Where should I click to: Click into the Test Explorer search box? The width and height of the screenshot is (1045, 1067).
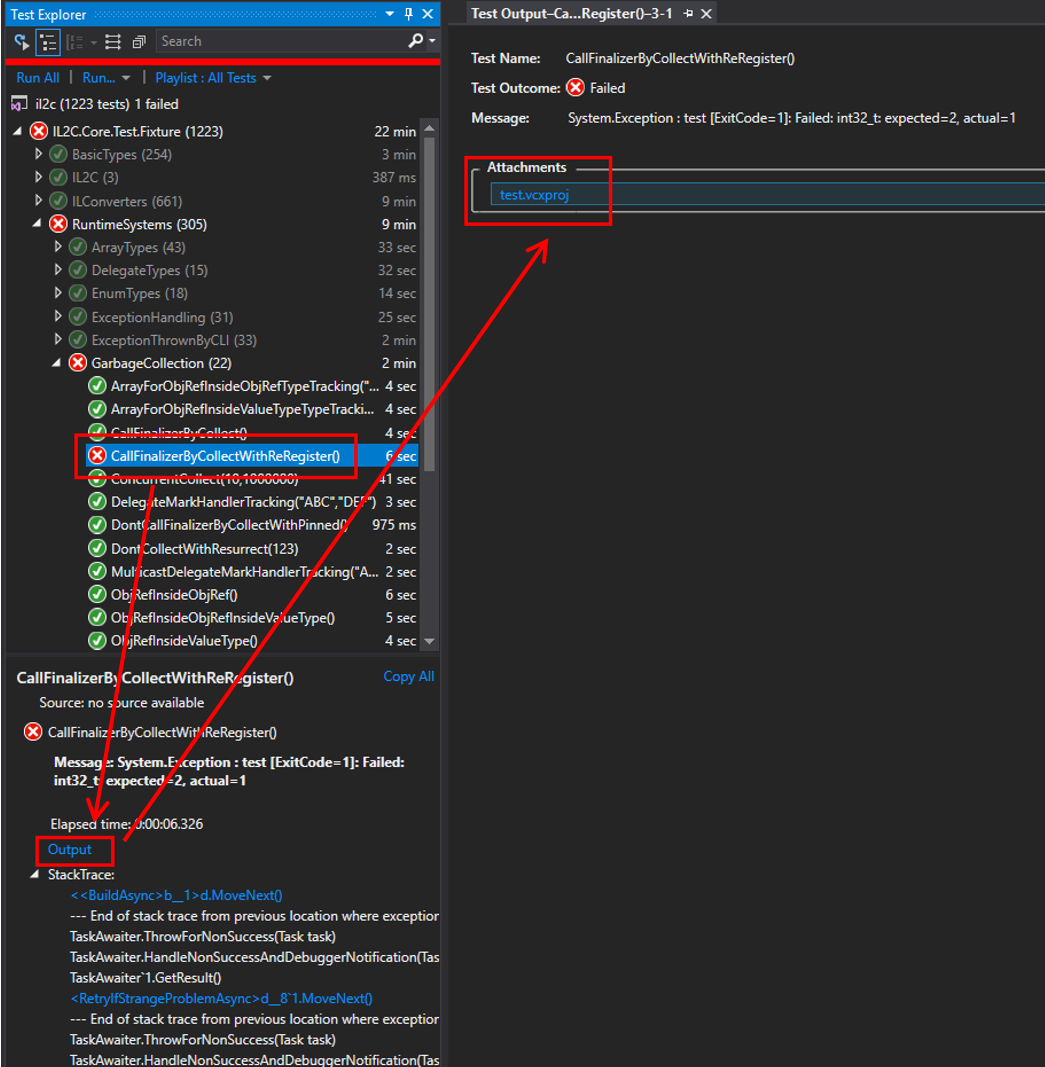(280, 41)
